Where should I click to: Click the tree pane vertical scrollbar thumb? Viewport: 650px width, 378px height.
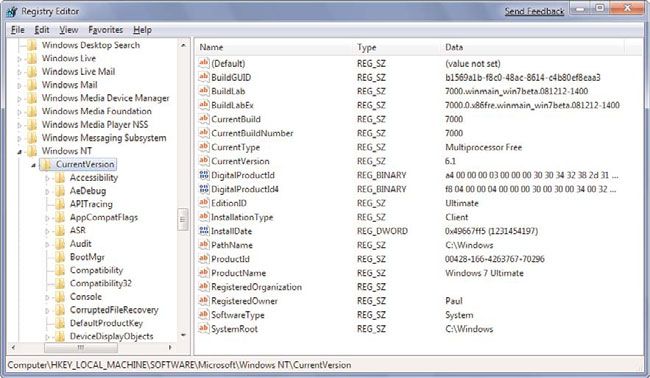(183, 220)
